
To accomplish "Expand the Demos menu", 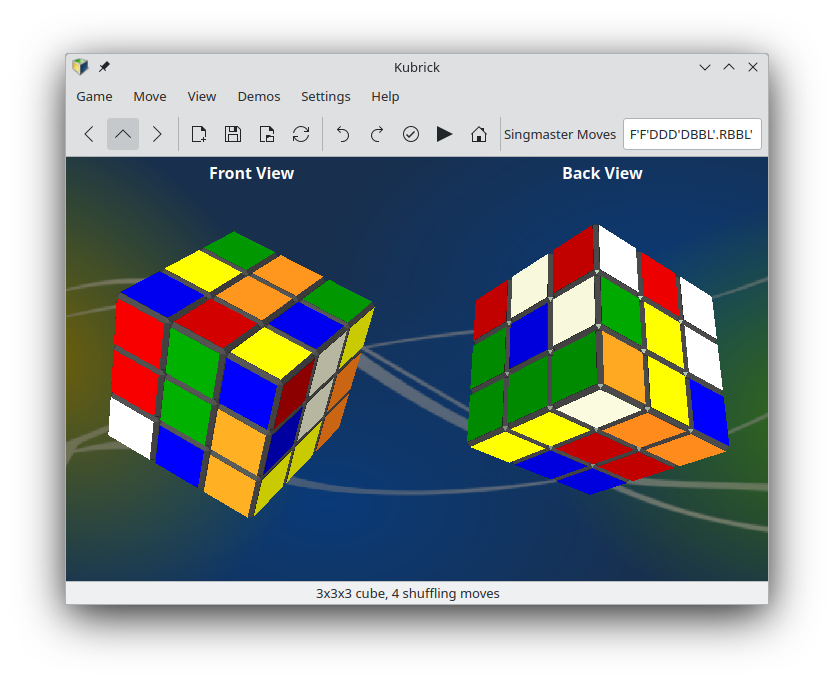I will point(259,97).
